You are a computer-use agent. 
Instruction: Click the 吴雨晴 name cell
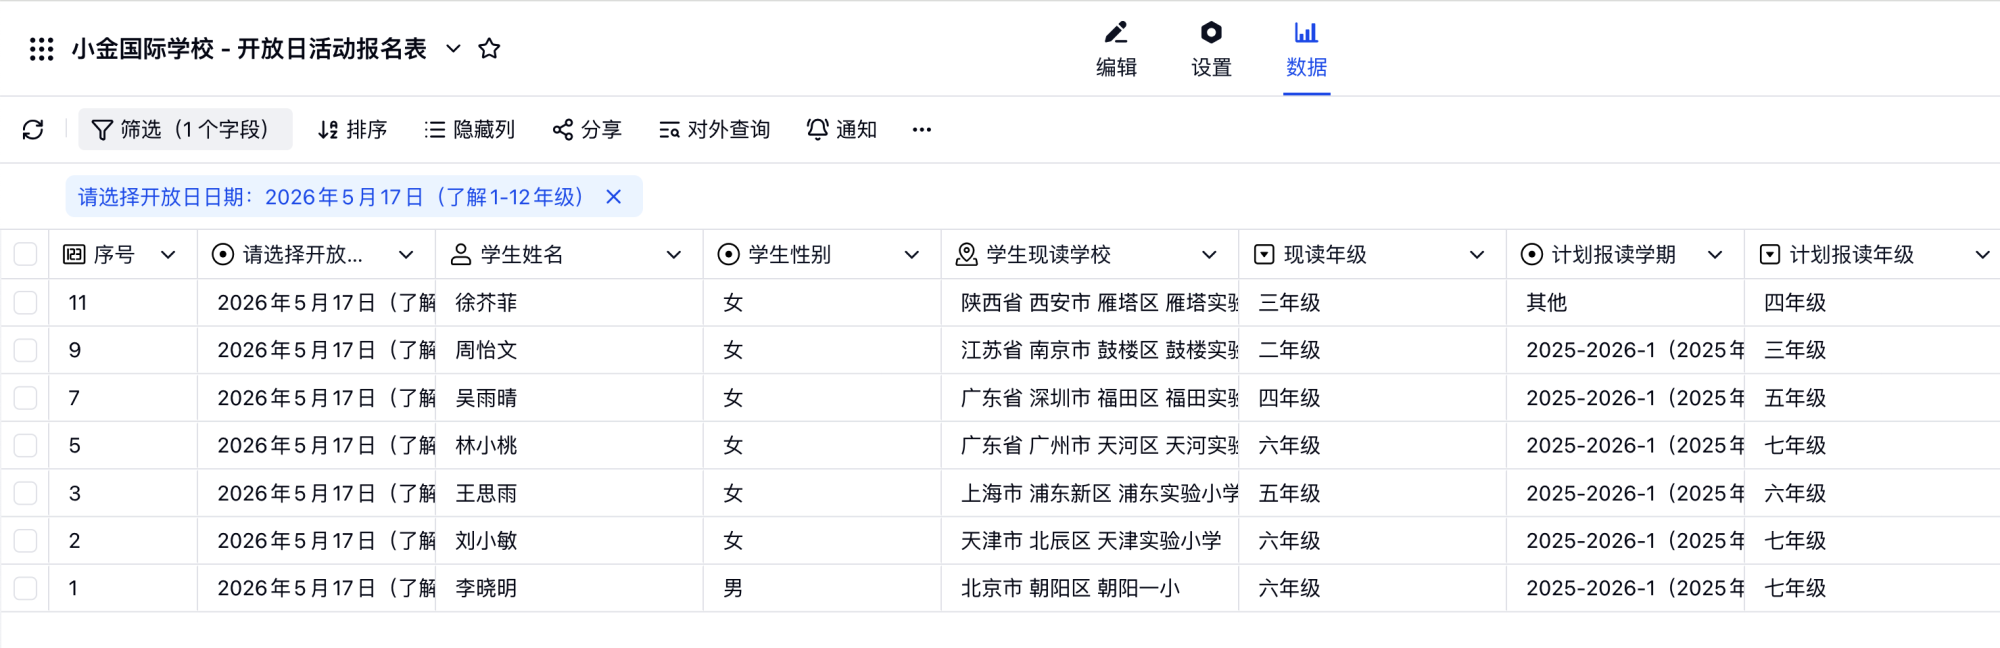(x=487, y=398)
